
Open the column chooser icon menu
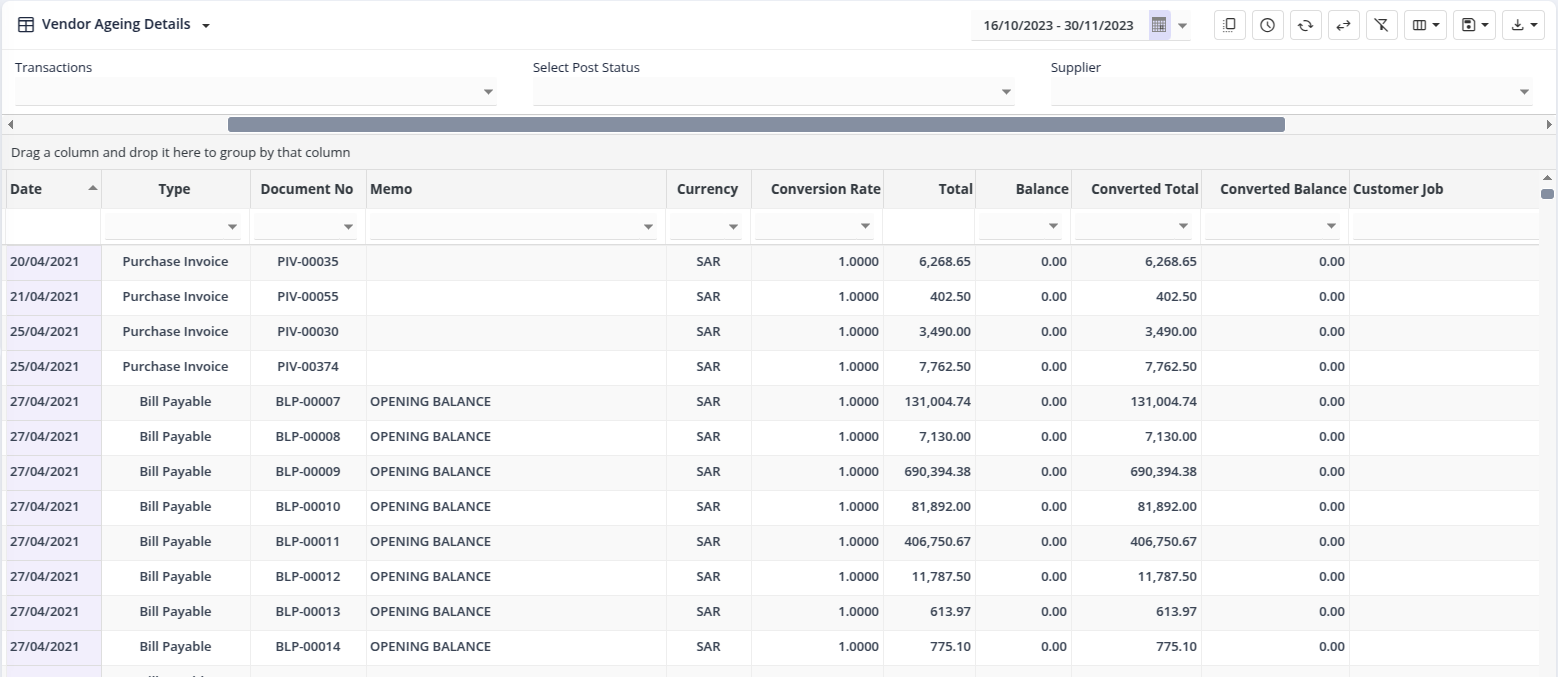[x=1425, y=25]
